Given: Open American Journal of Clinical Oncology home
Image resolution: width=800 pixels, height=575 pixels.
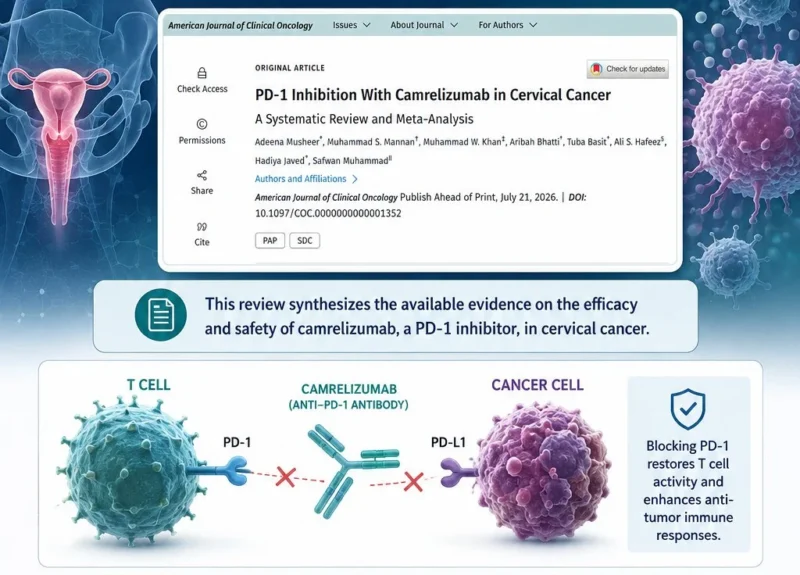Looking at the screenshot, I should point(240,25).
